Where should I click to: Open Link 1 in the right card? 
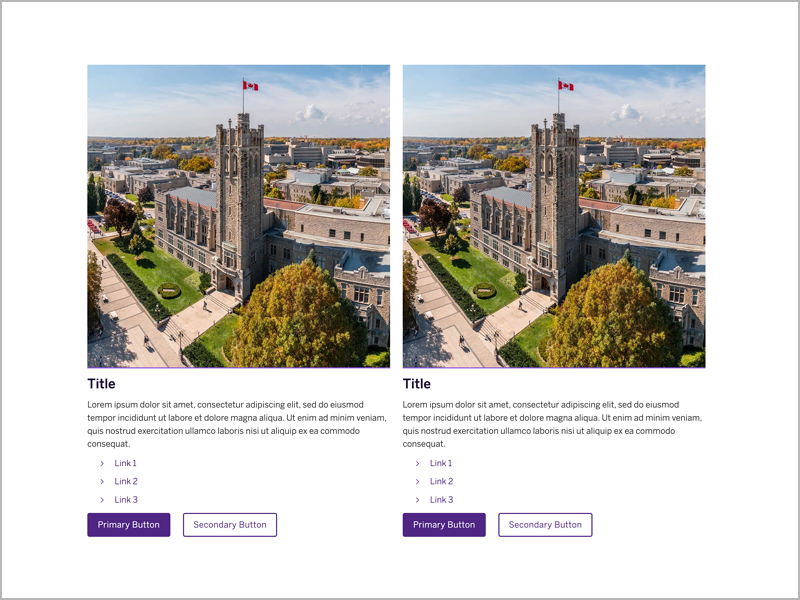click(x=441, y=464)
